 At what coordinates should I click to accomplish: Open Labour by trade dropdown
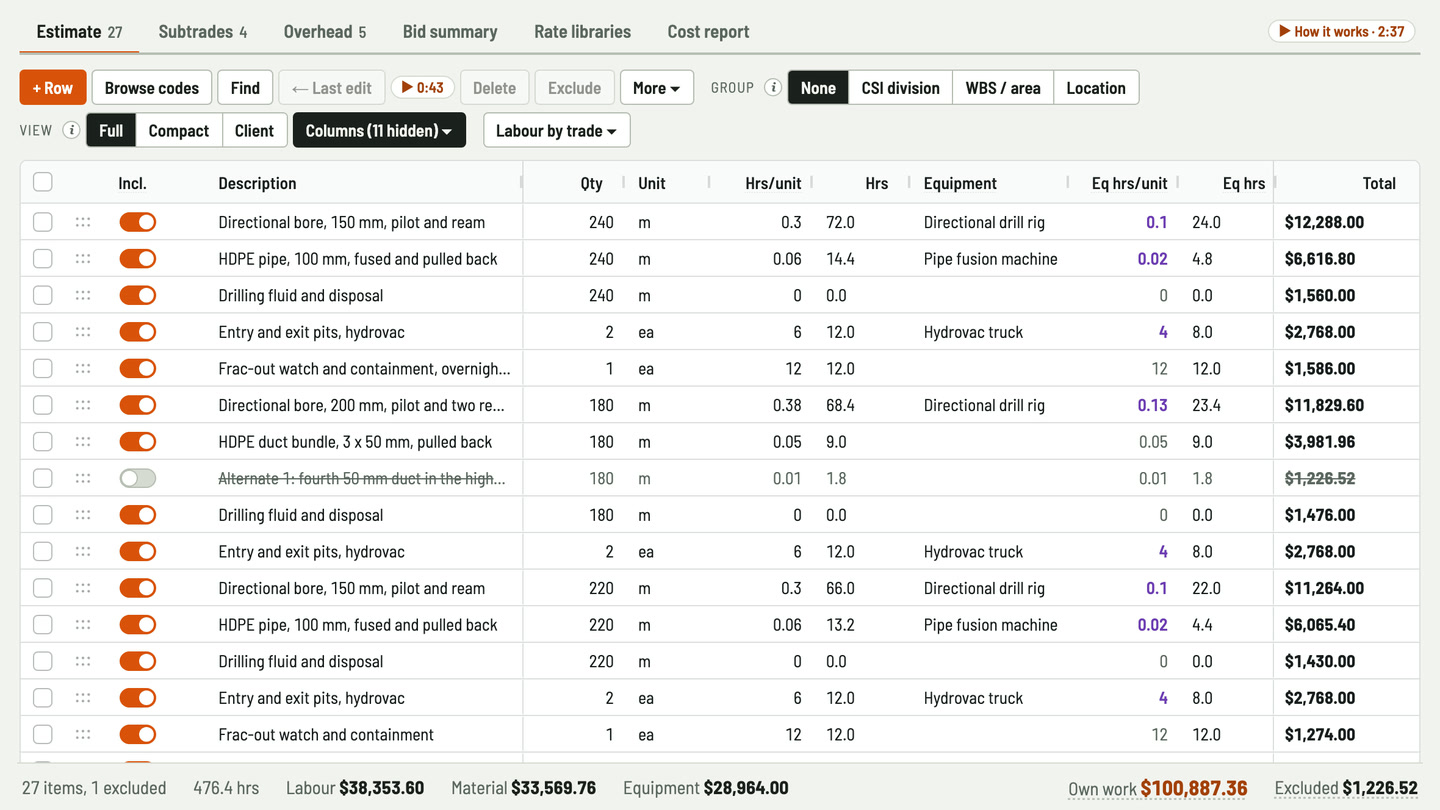pos(556,130)
